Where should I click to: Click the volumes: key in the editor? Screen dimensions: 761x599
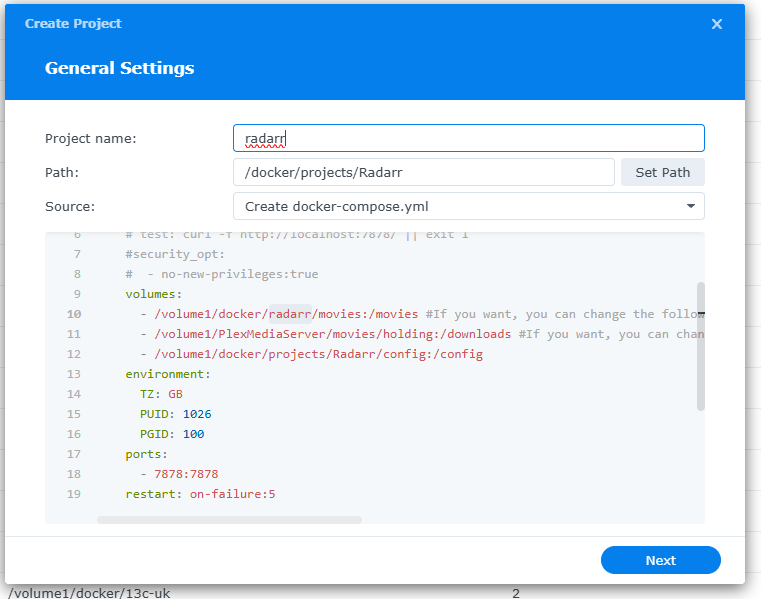point(153,294)
